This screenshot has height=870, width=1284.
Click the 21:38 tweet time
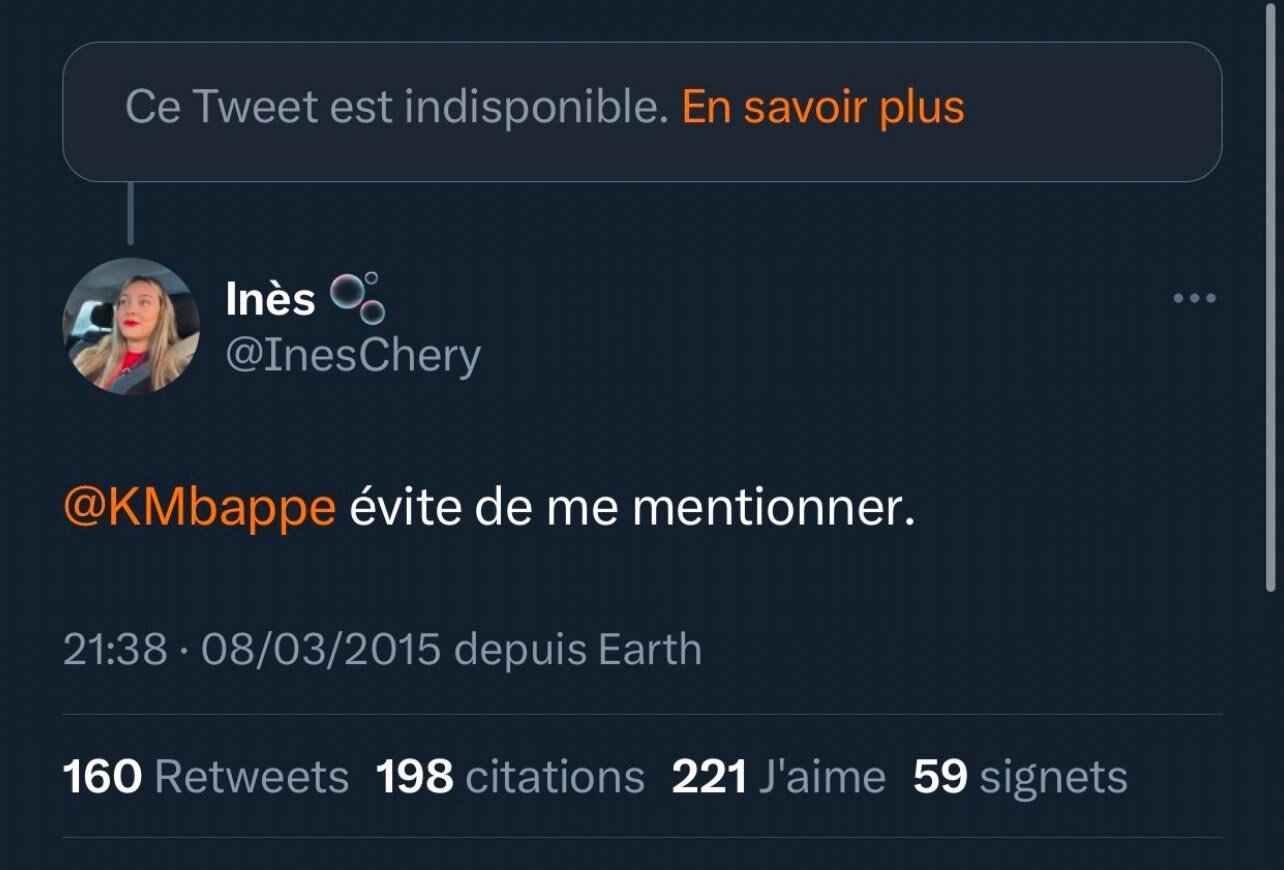click(x=114, y=650)
